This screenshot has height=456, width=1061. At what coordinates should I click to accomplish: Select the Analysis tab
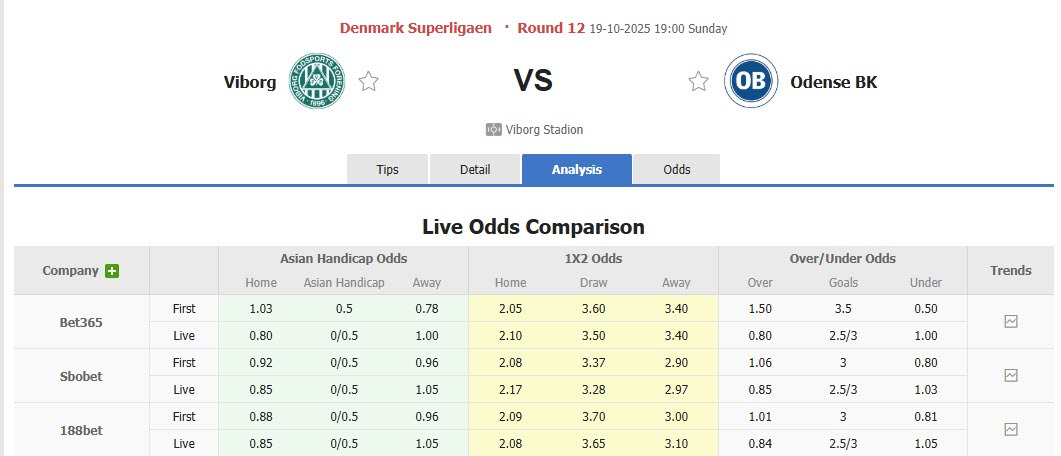[x=577, y=169]
